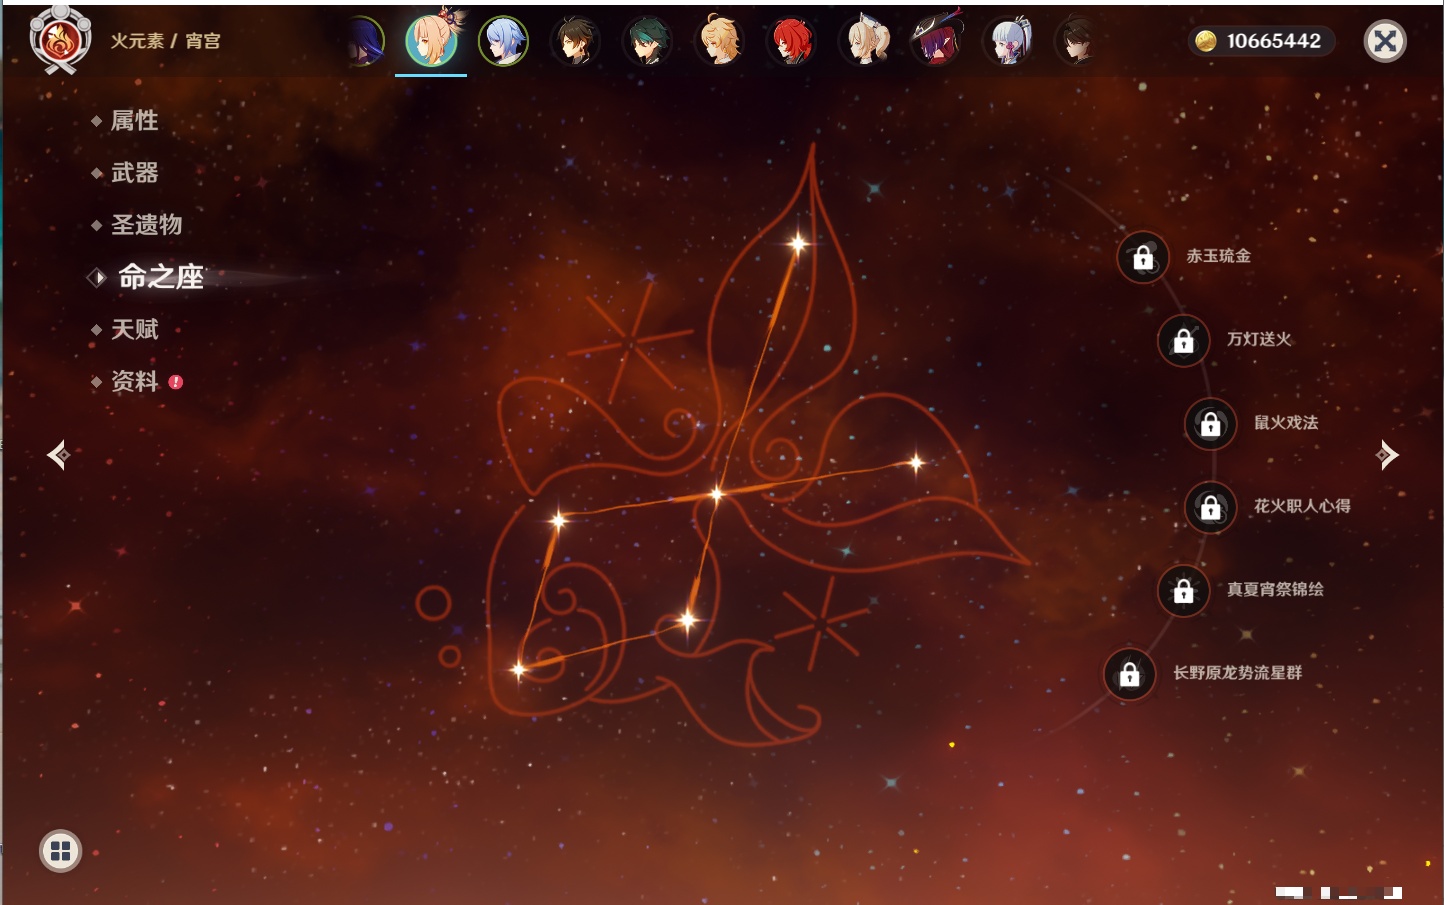Click the topmost star of the constellation

[798, 243]
